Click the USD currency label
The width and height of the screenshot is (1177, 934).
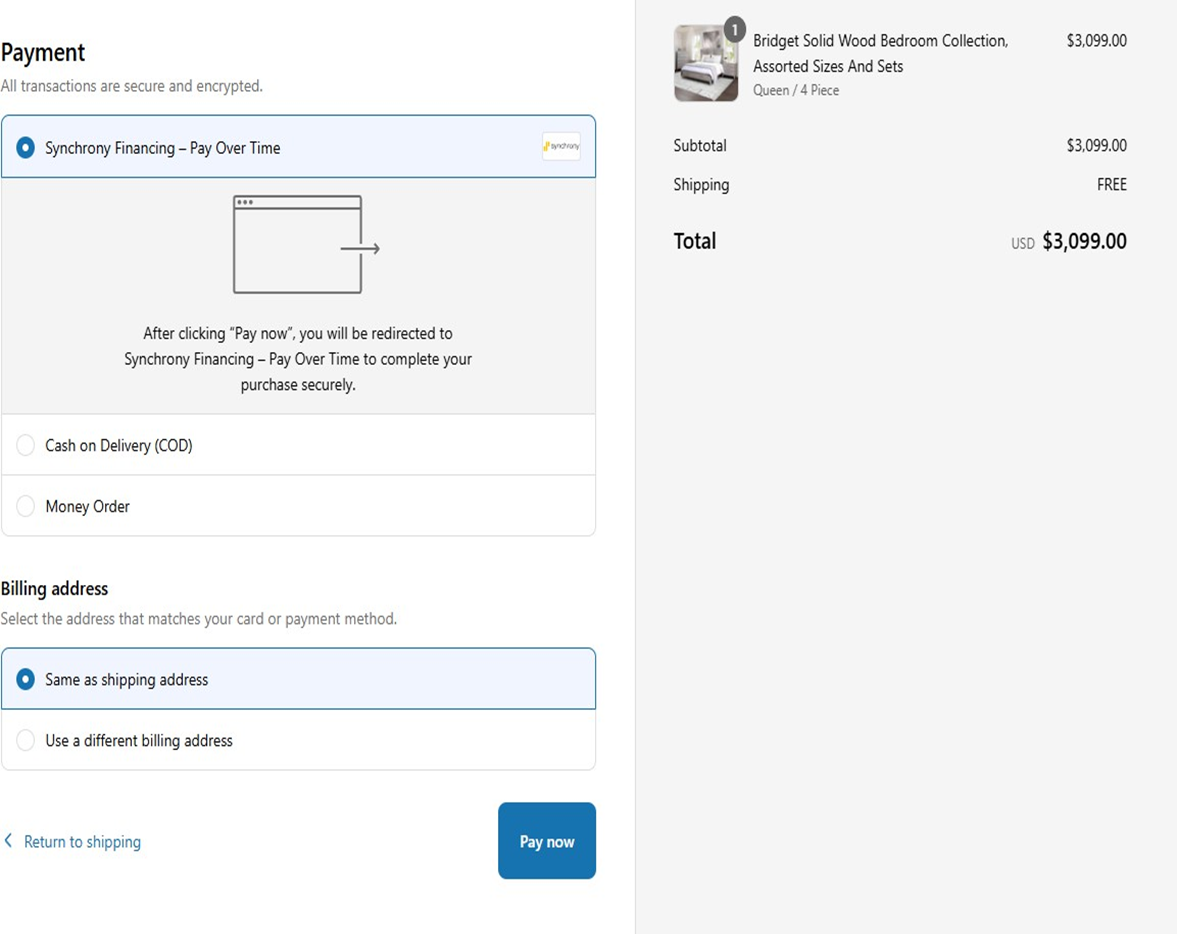click(x=1022, y=244)
